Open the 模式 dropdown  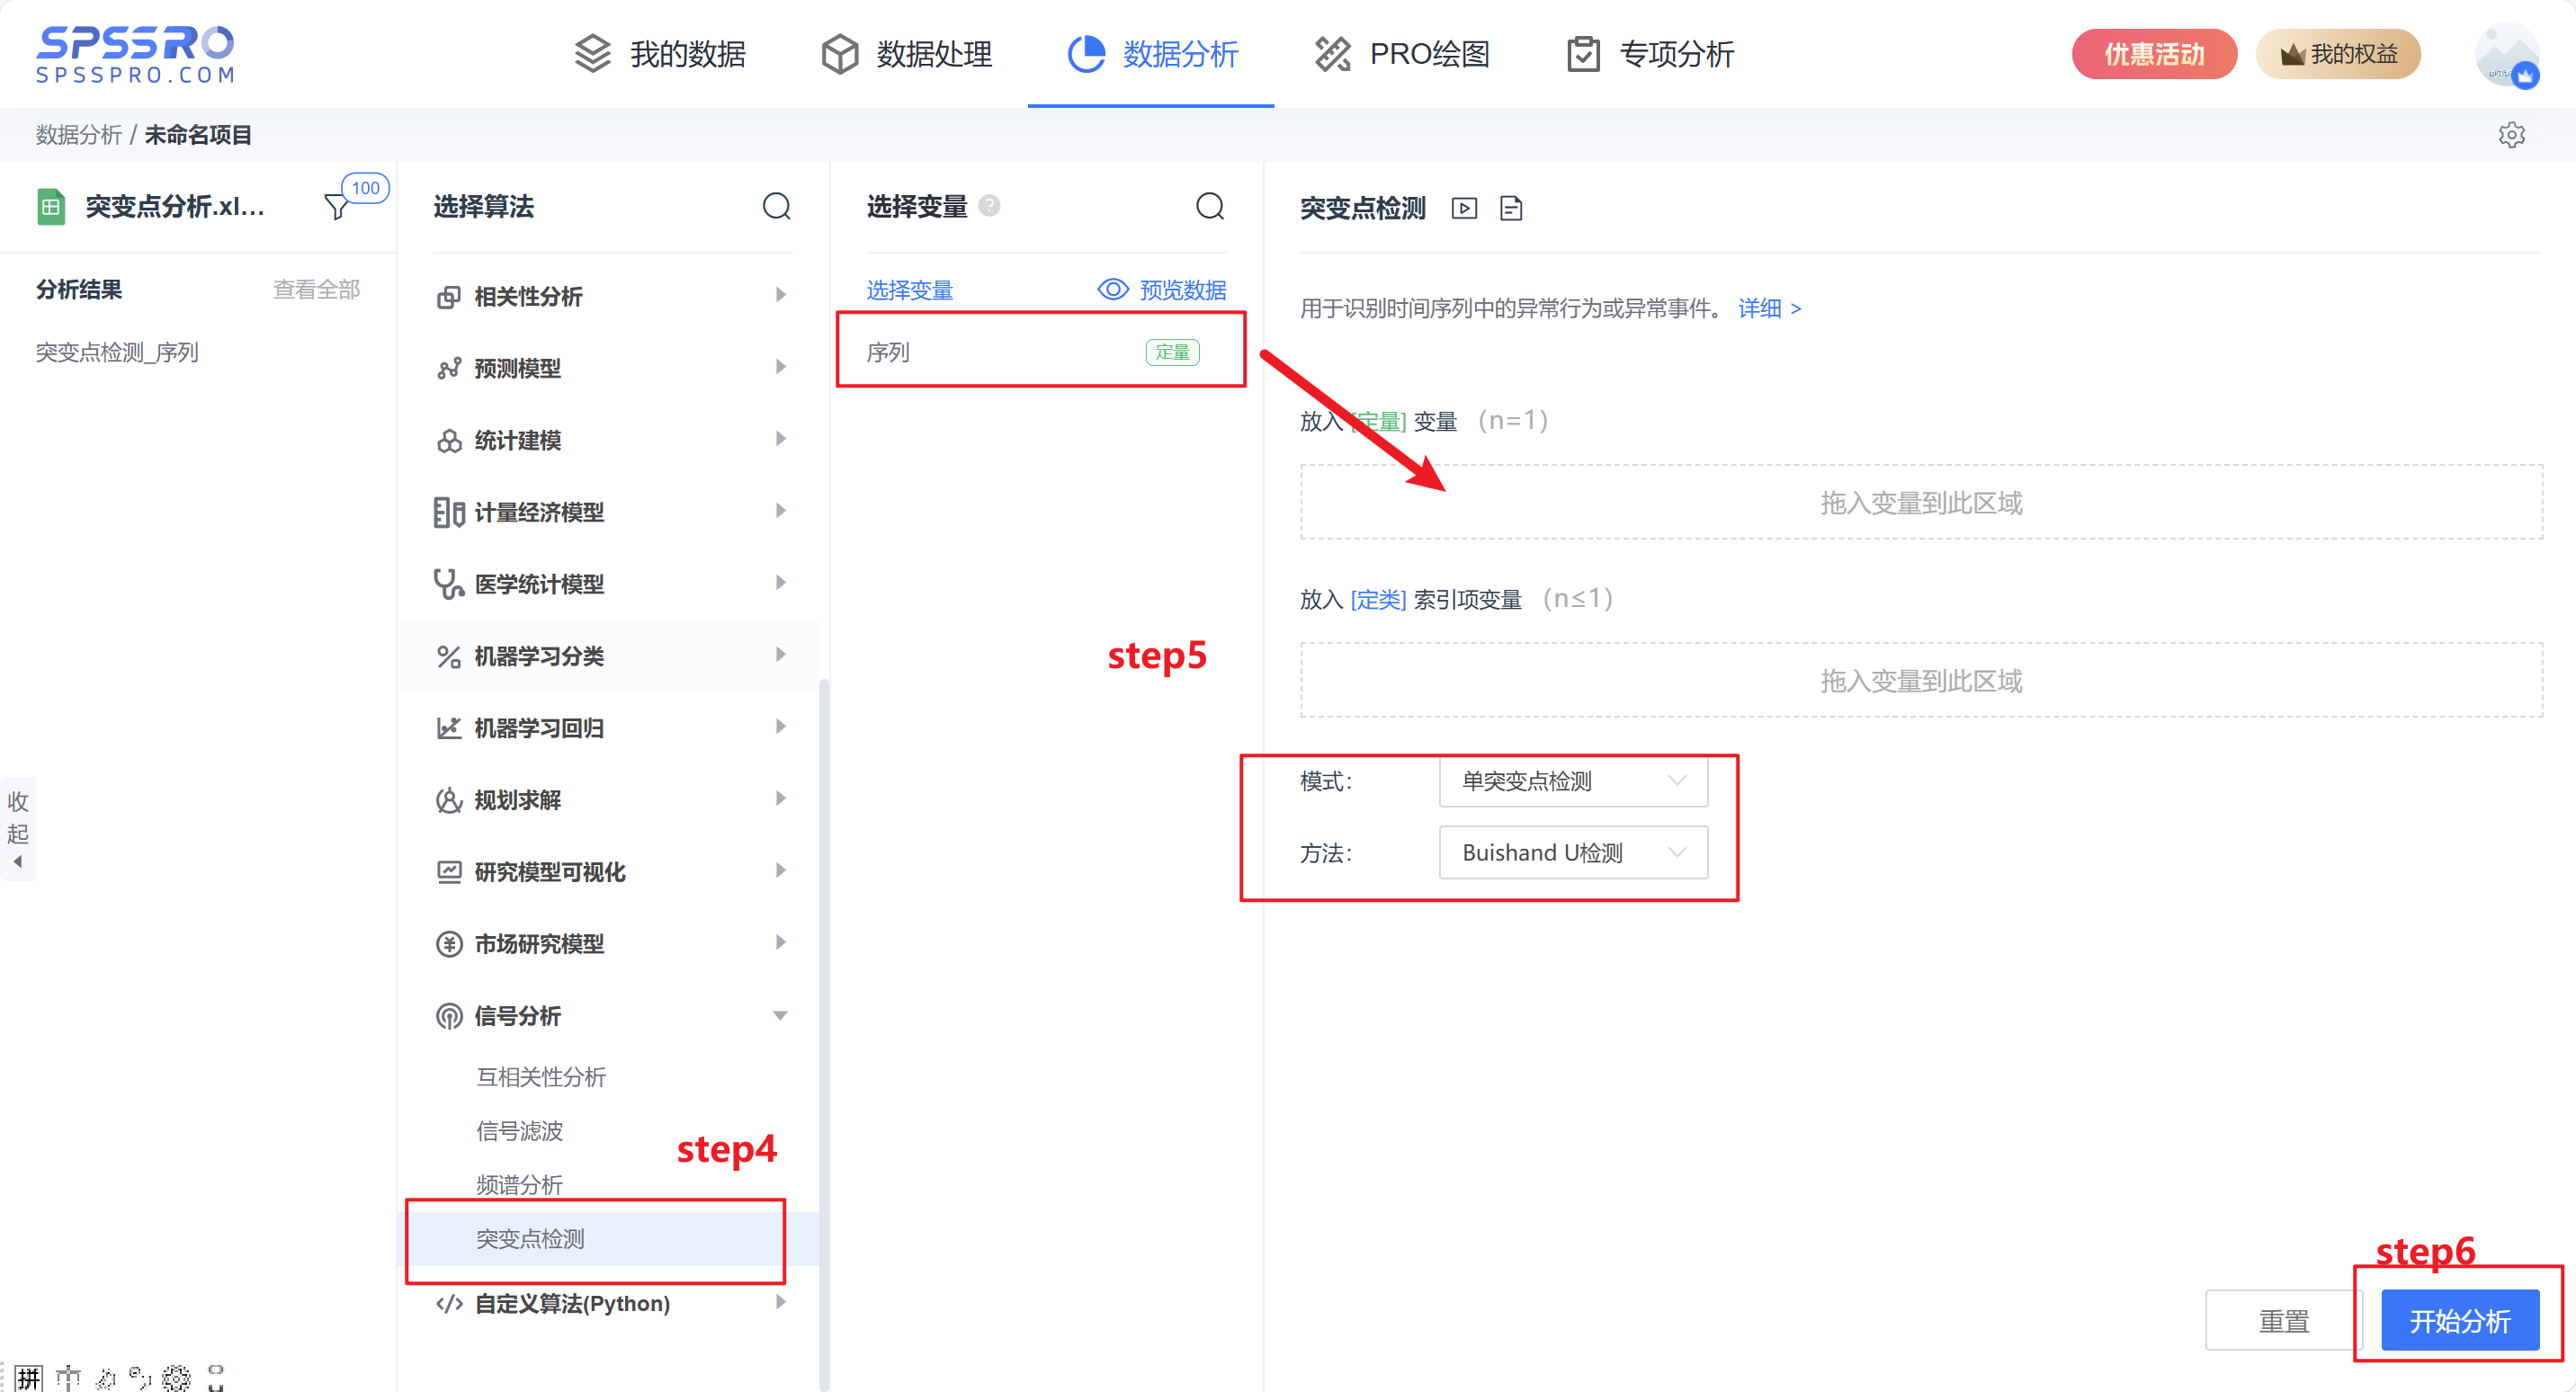1573,780
